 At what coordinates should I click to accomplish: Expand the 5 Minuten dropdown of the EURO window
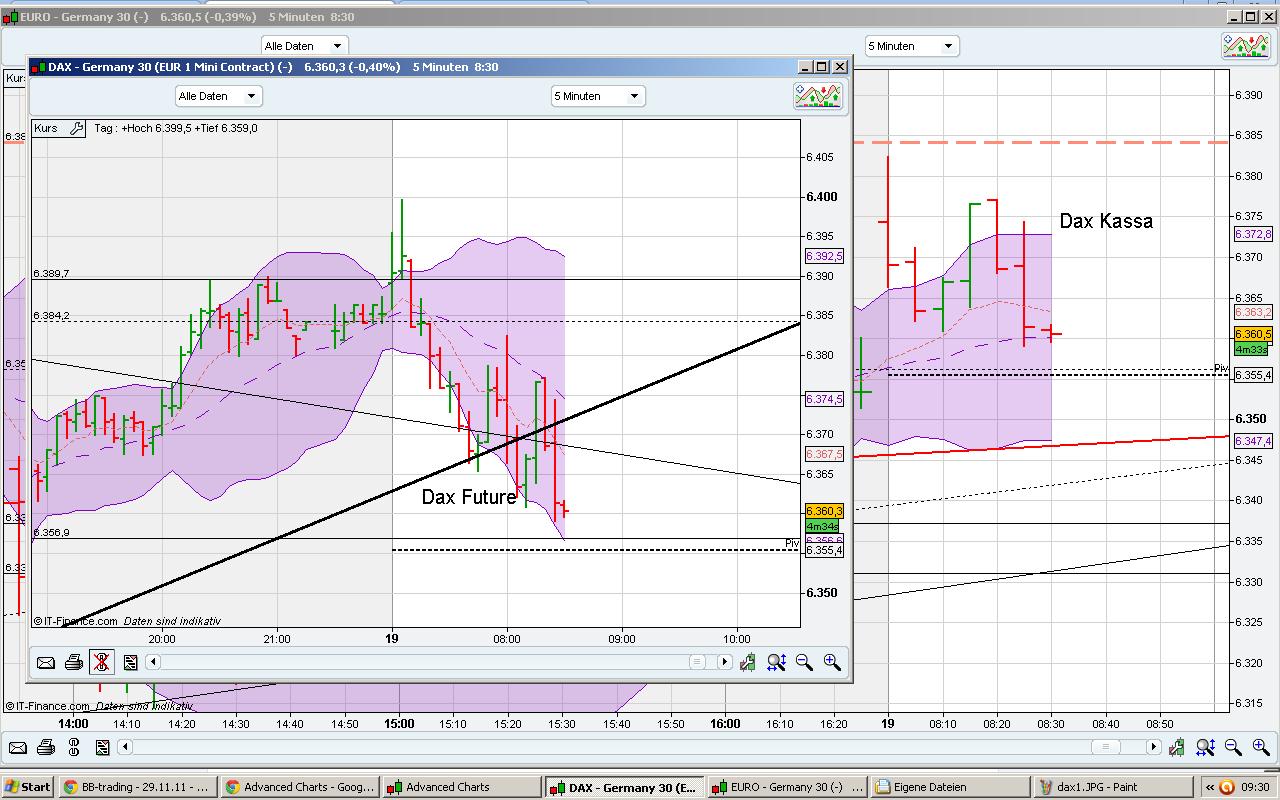[911, 45]
